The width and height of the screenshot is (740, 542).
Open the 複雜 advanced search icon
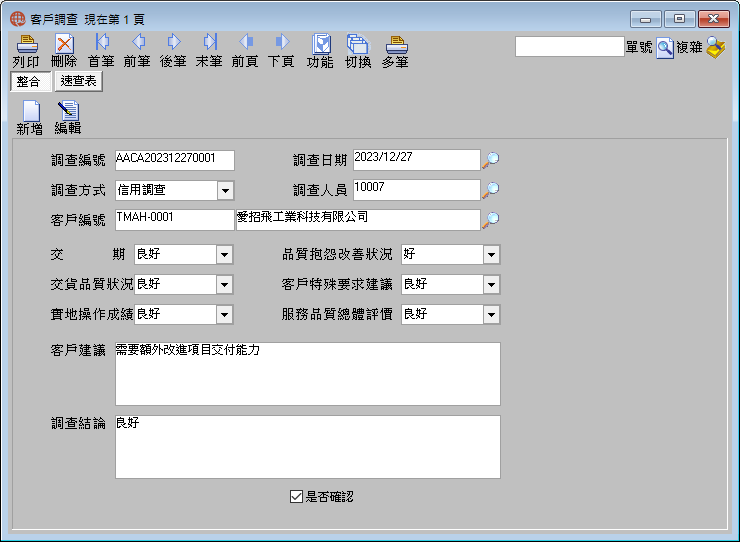pos(715,48)
